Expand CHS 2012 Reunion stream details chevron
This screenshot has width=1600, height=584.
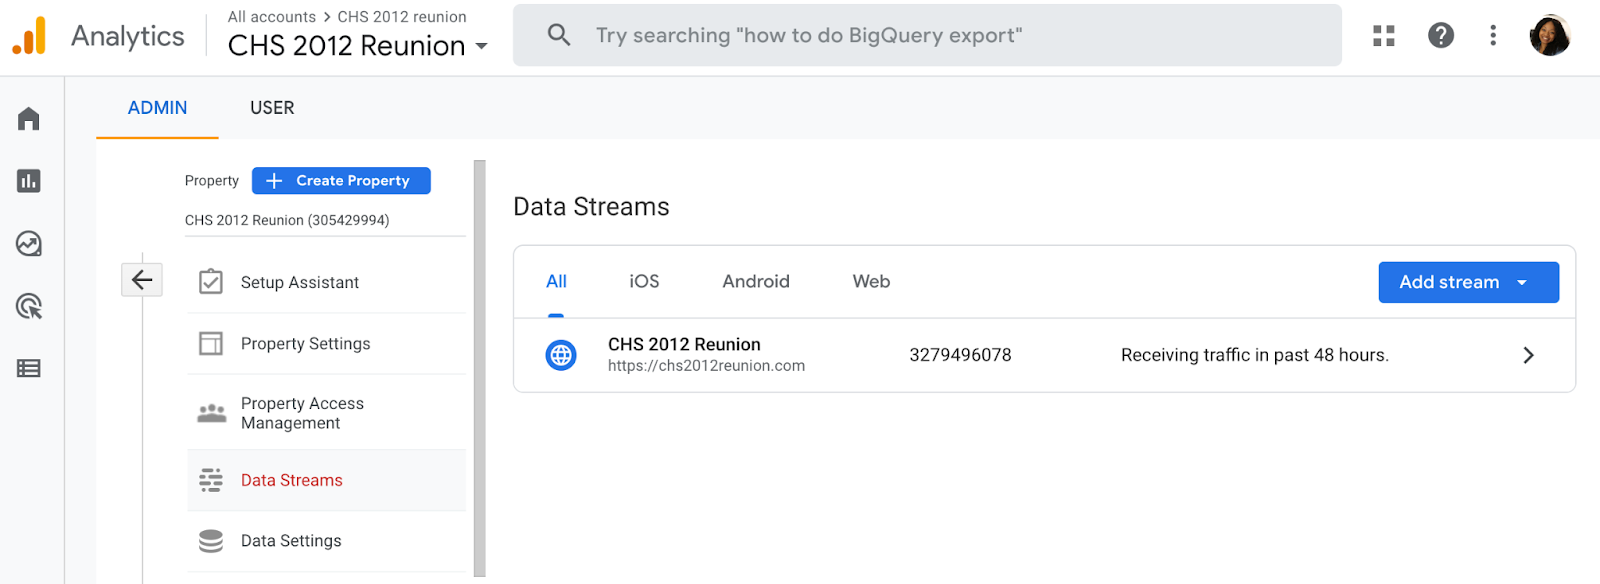pyautogui.click(x=1527, y=355)
